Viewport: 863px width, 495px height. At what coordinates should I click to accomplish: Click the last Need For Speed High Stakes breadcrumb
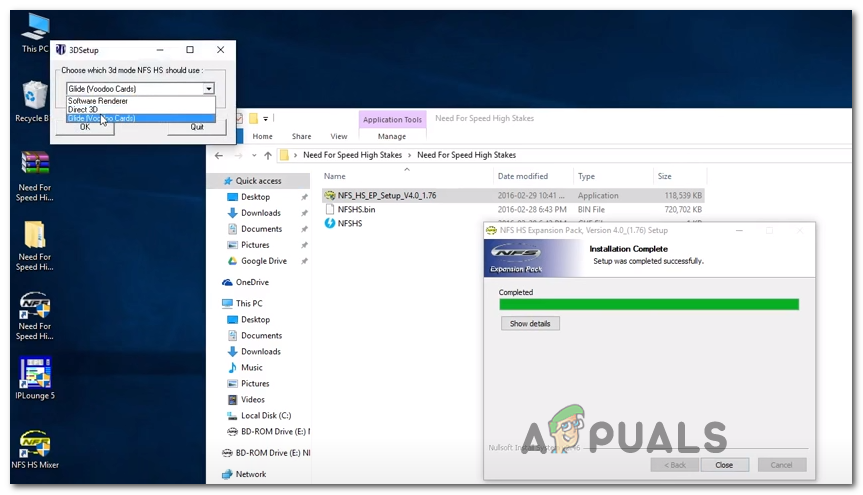coord(466,155)
